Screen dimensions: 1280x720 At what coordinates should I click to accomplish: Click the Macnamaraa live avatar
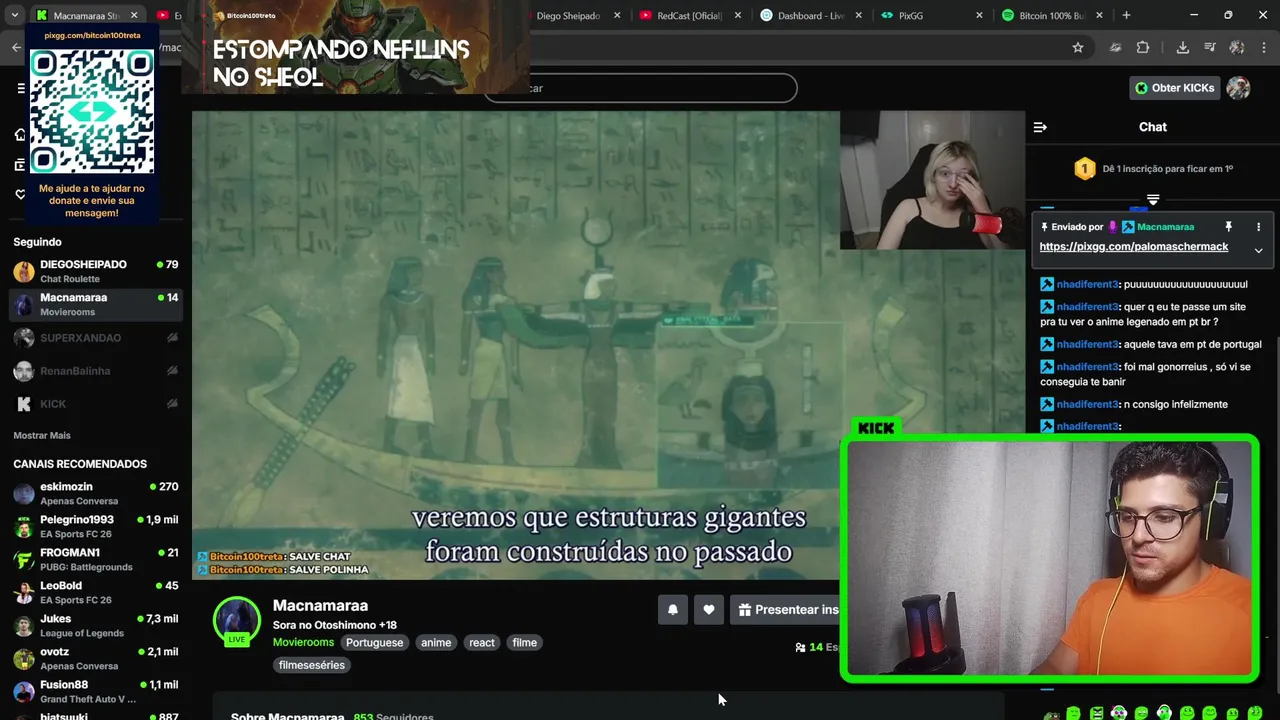click(x=237, y=621)
